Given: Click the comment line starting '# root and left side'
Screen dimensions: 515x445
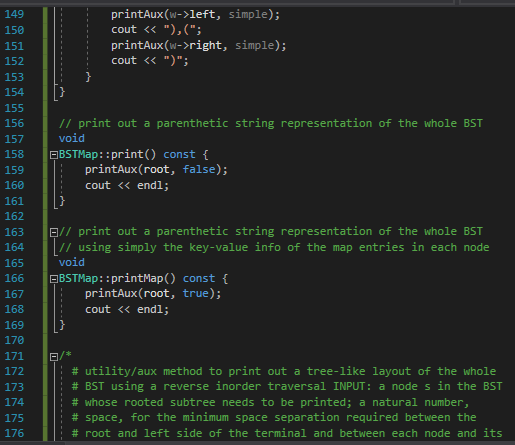Looking at the screenshot, I should pyautogui.click(x=287, y=433).
